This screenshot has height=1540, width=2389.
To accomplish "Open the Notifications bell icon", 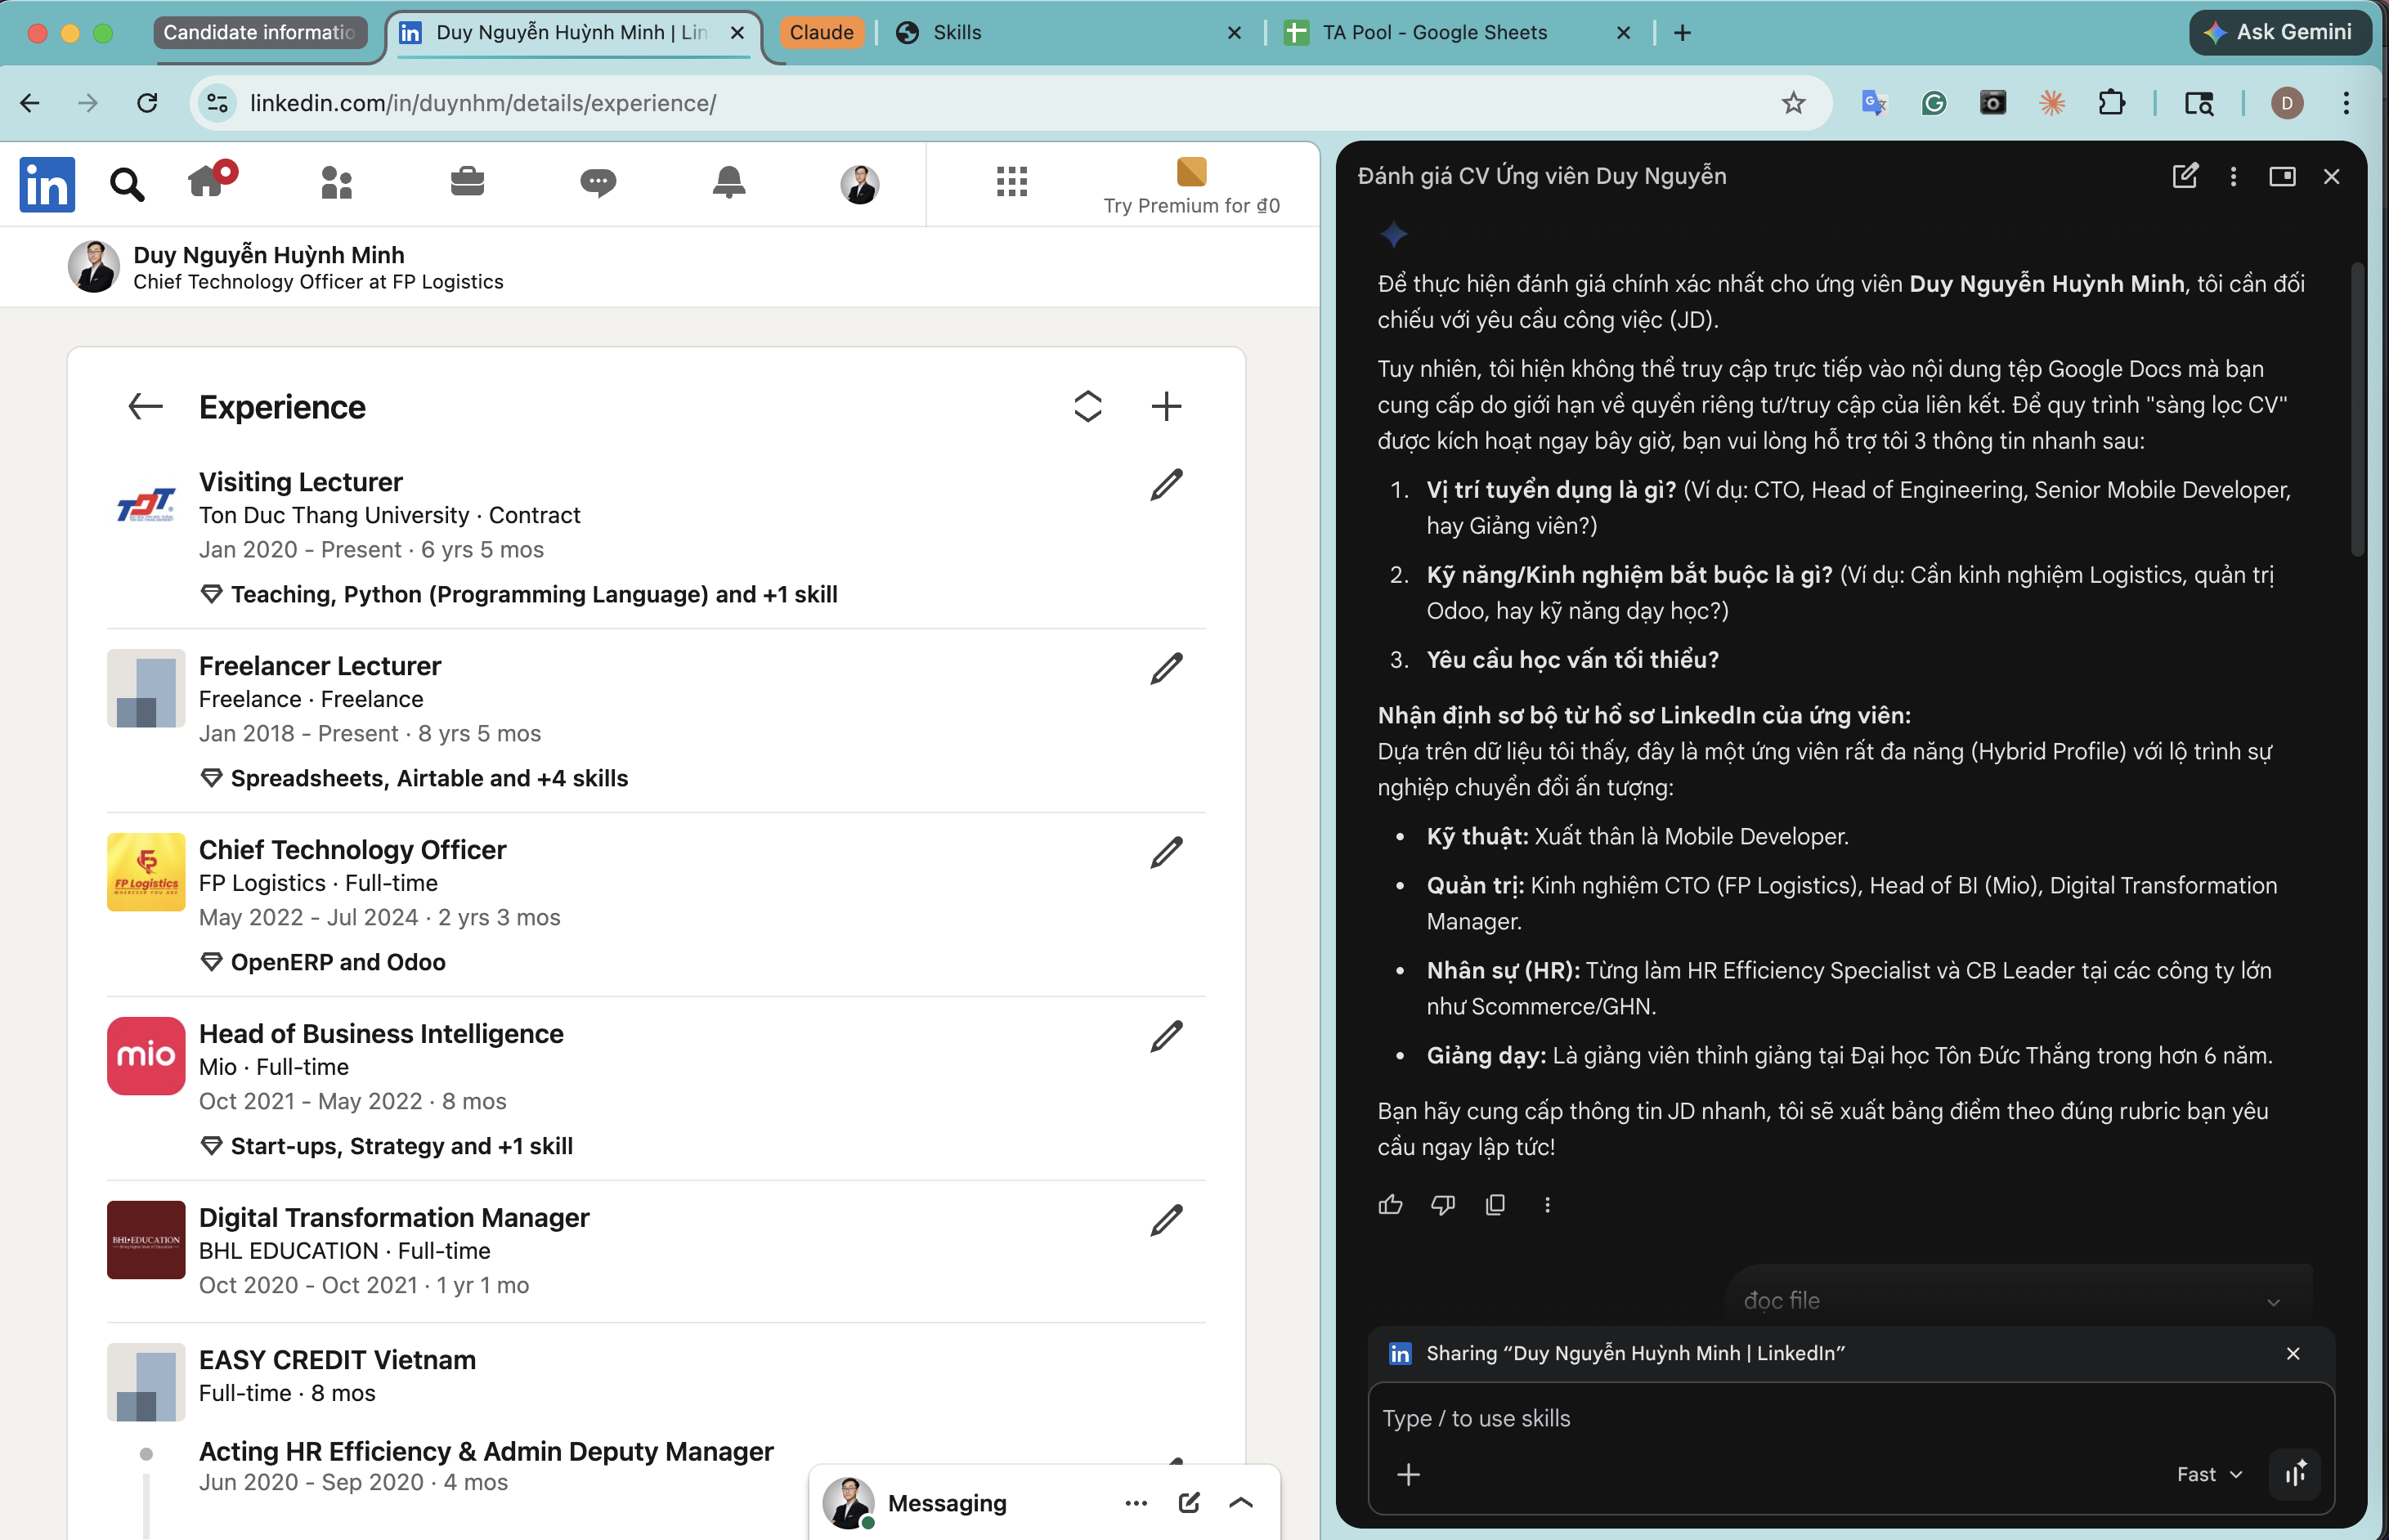I will (x=729, y=182).
